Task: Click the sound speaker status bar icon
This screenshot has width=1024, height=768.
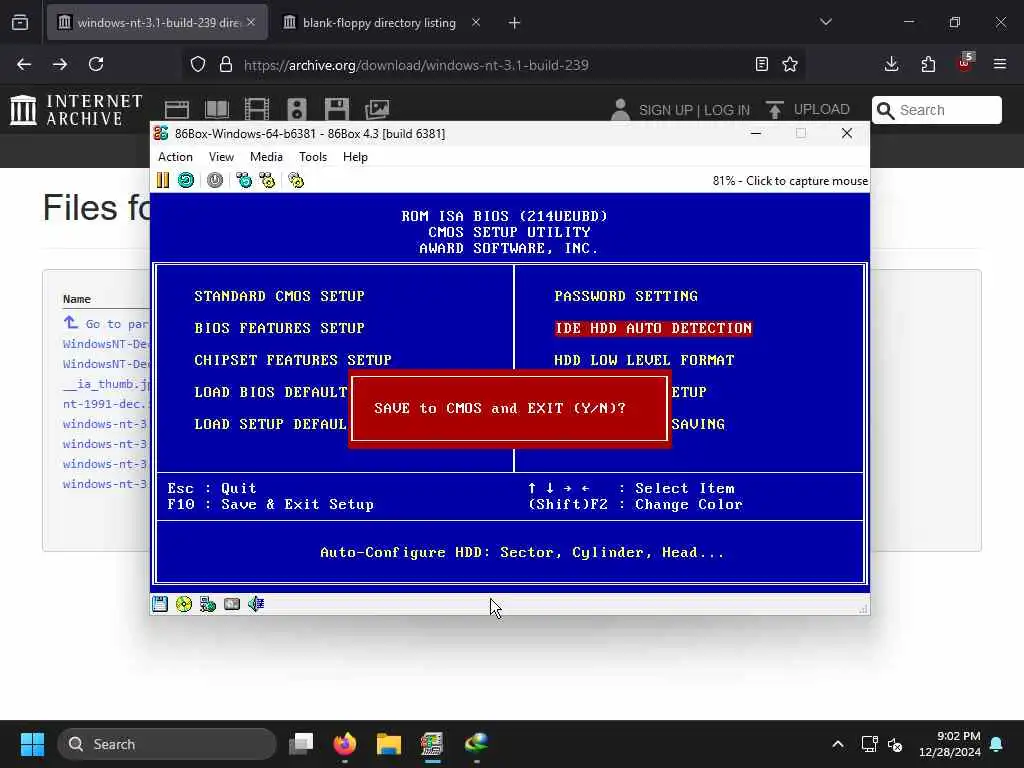Action: 256,604
